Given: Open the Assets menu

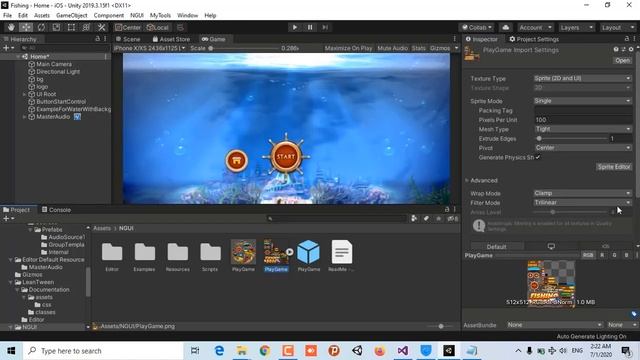Looking at the screenshot, I should coord(42,16).
